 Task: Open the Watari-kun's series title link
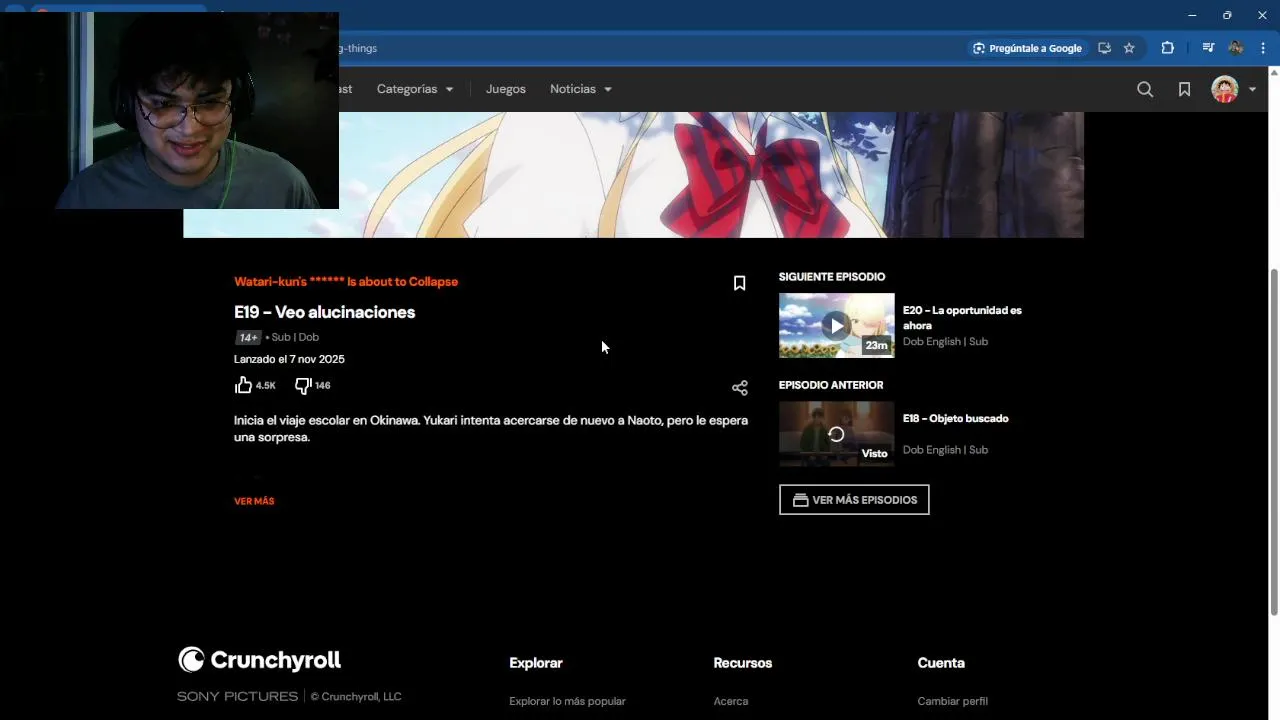[x=346, y=282]
